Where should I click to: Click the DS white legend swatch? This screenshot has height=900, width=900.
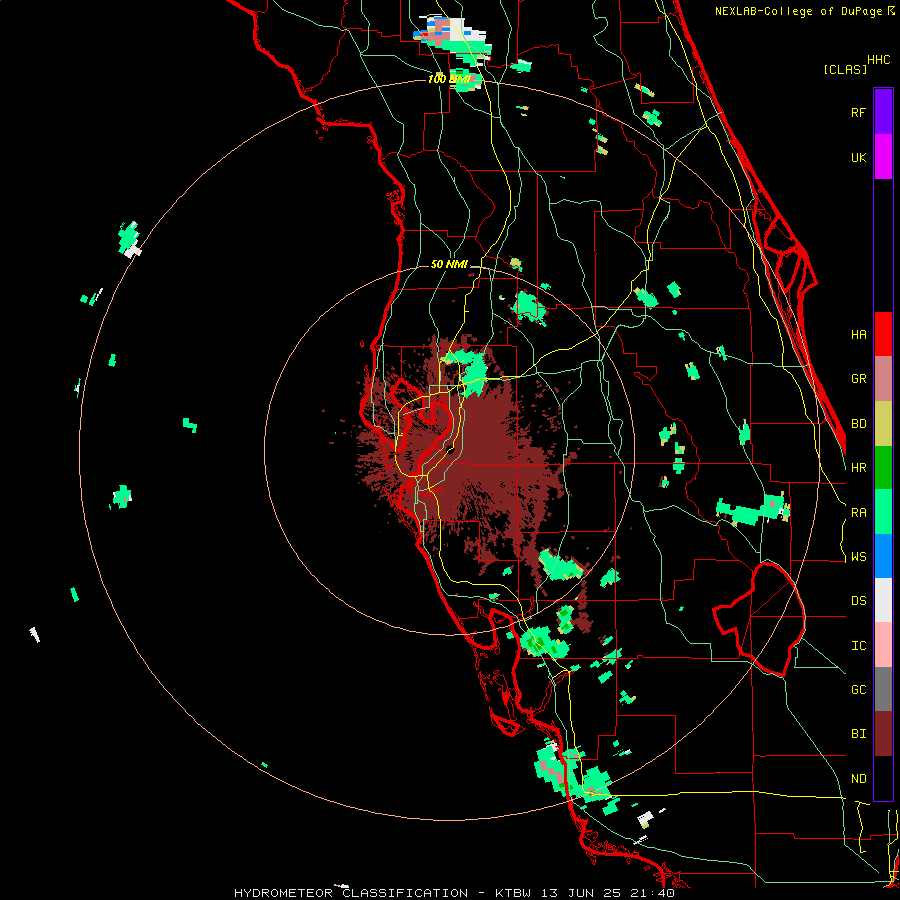883,600
